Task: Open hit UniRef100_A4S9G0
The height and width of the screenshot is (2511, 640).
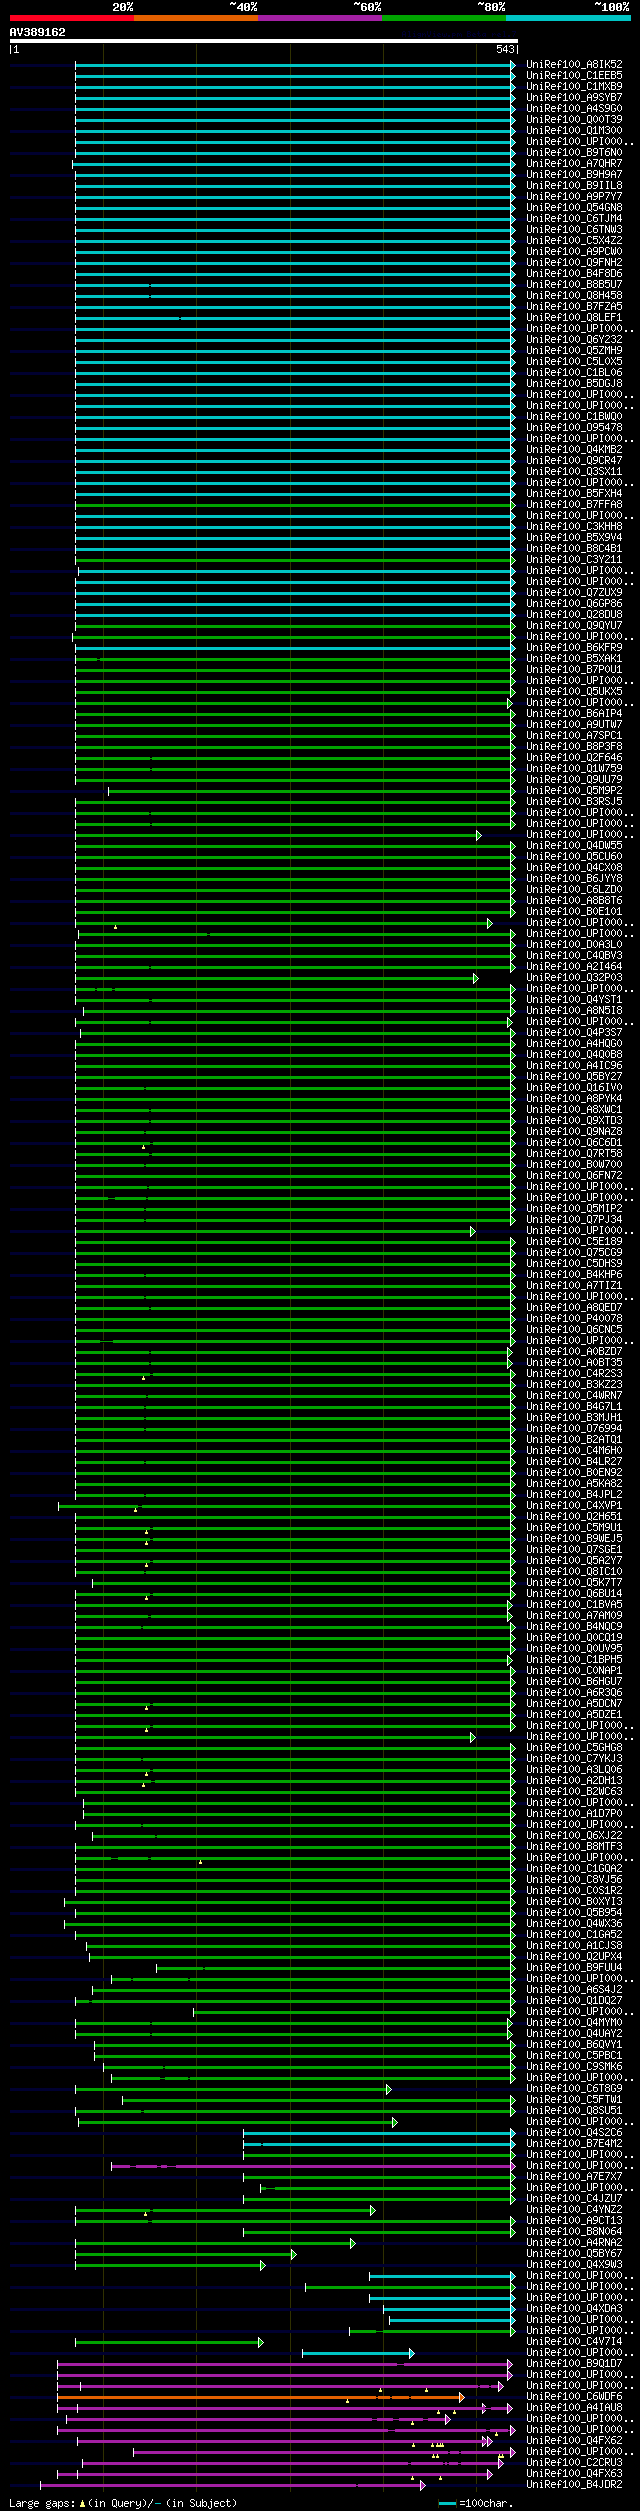Action: point(574,108)
